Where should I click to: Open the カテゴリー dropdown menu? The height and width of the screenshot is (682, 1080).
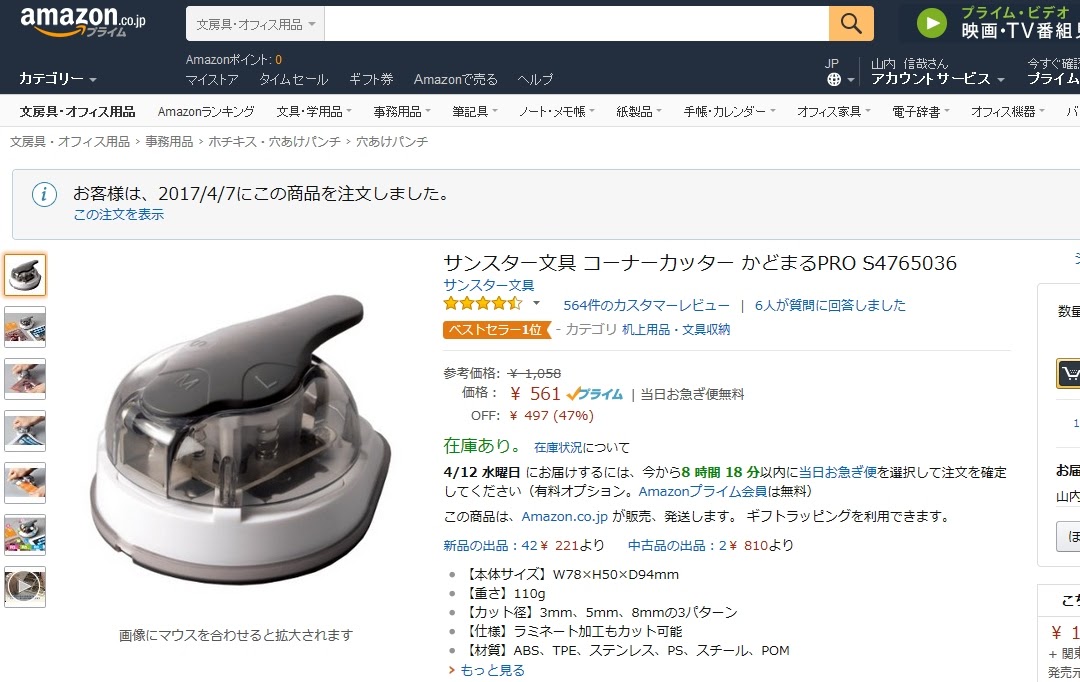pyautogui.click(x=57, y=79)
